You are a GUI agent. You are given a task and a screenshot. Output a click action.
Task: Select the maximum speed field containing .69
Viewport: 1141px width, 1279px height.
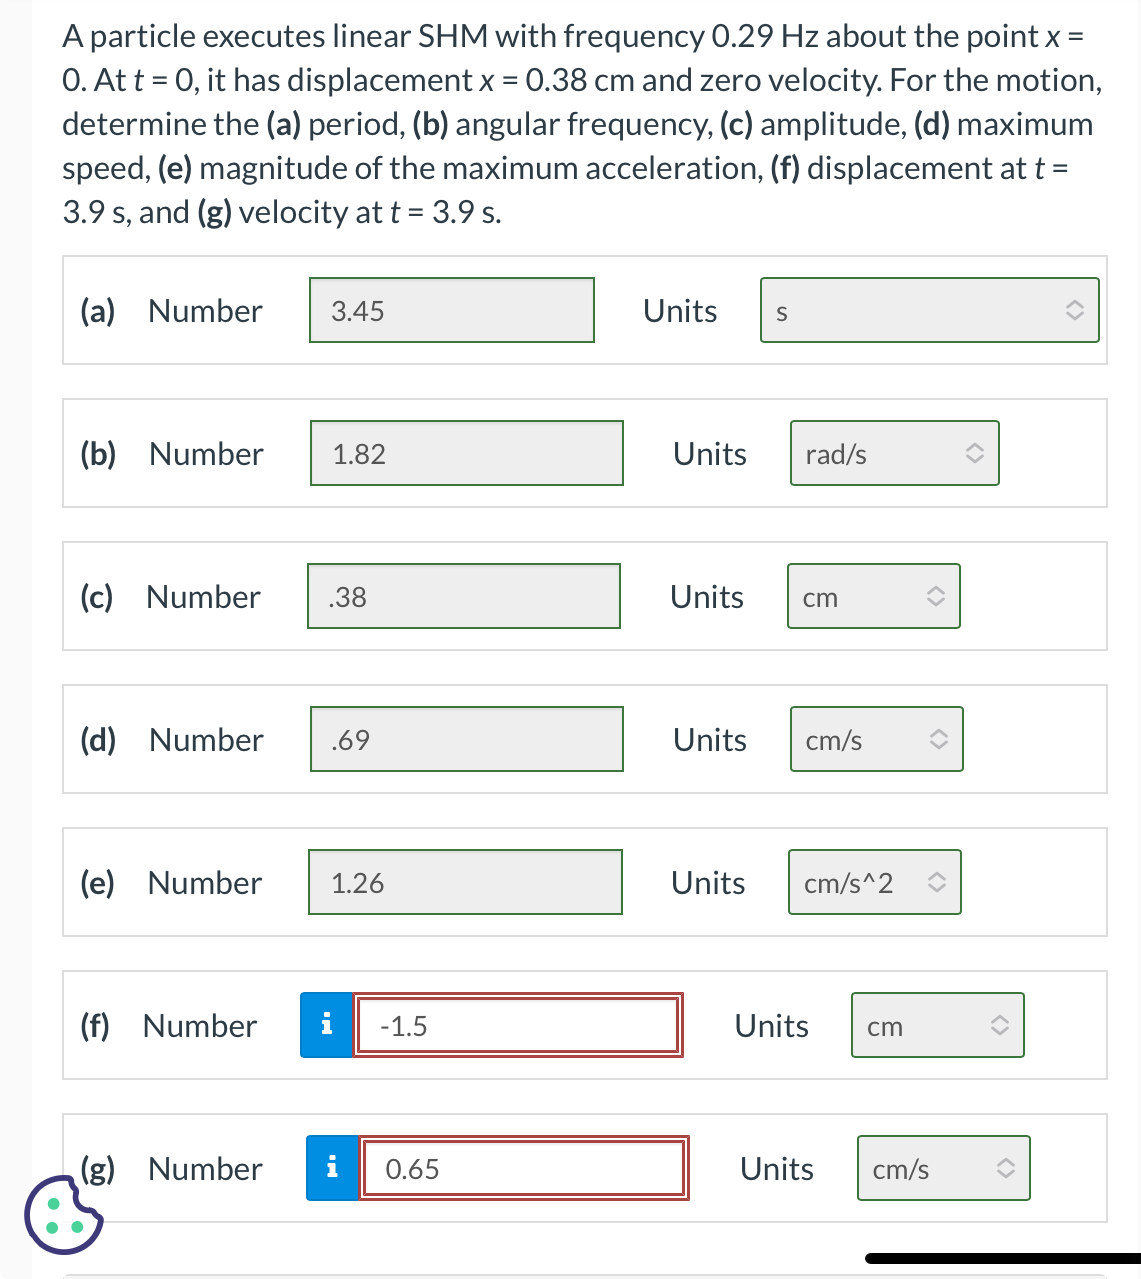coord(466,739)
